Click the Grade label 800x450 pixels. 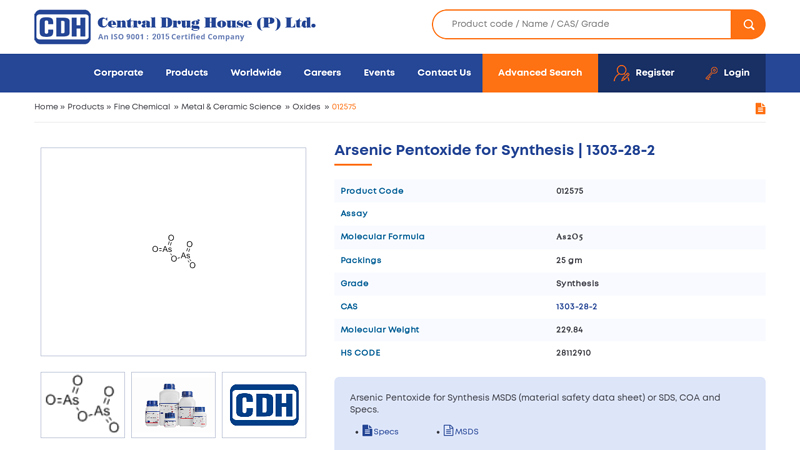point(354,284)
